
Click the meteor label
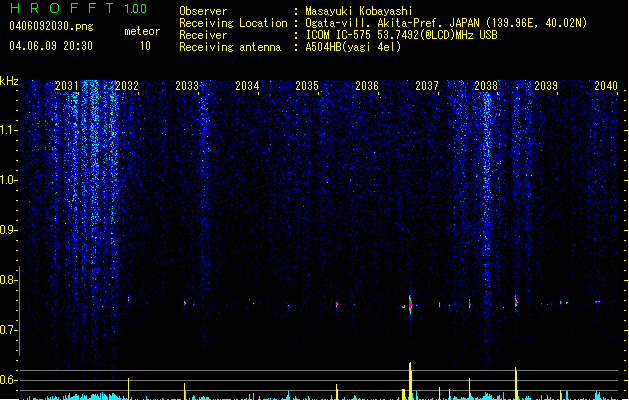click(x=142, y=31)
